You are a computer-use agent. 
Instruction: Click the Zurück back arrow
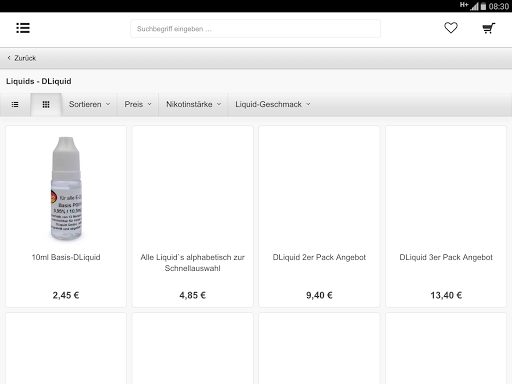[x=9, y=58]
